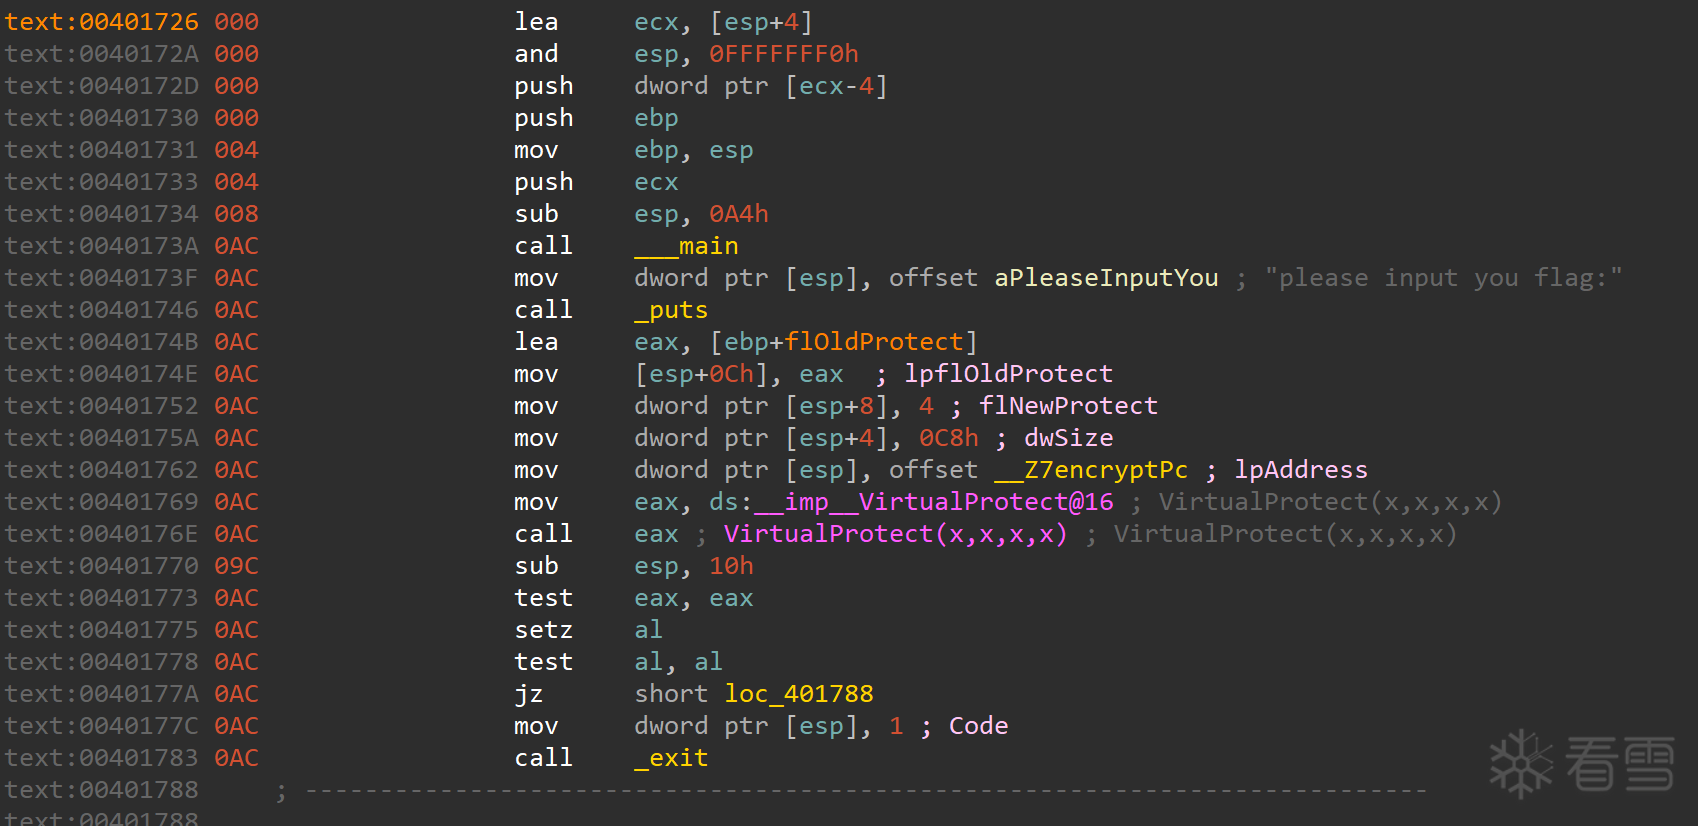Click the flOldProtect variable in lea operand
This screenshot has width=1698, height=826.
coord(873,342)
